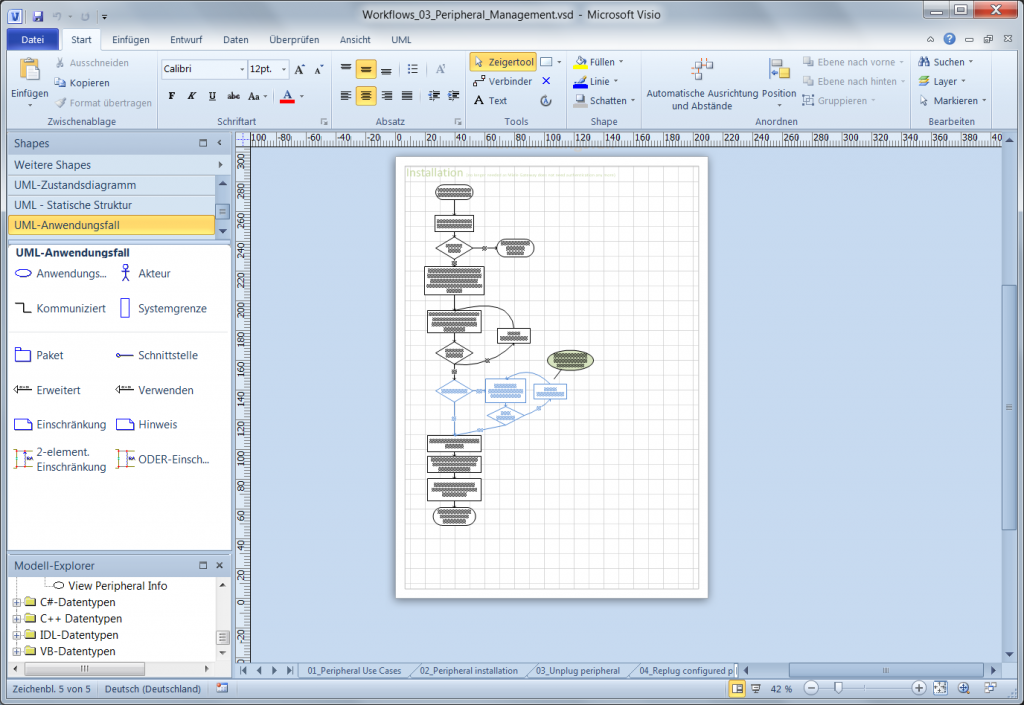Click the underline formatting icon
This screenshot has width=1024, height=705.
coord(212,96)
